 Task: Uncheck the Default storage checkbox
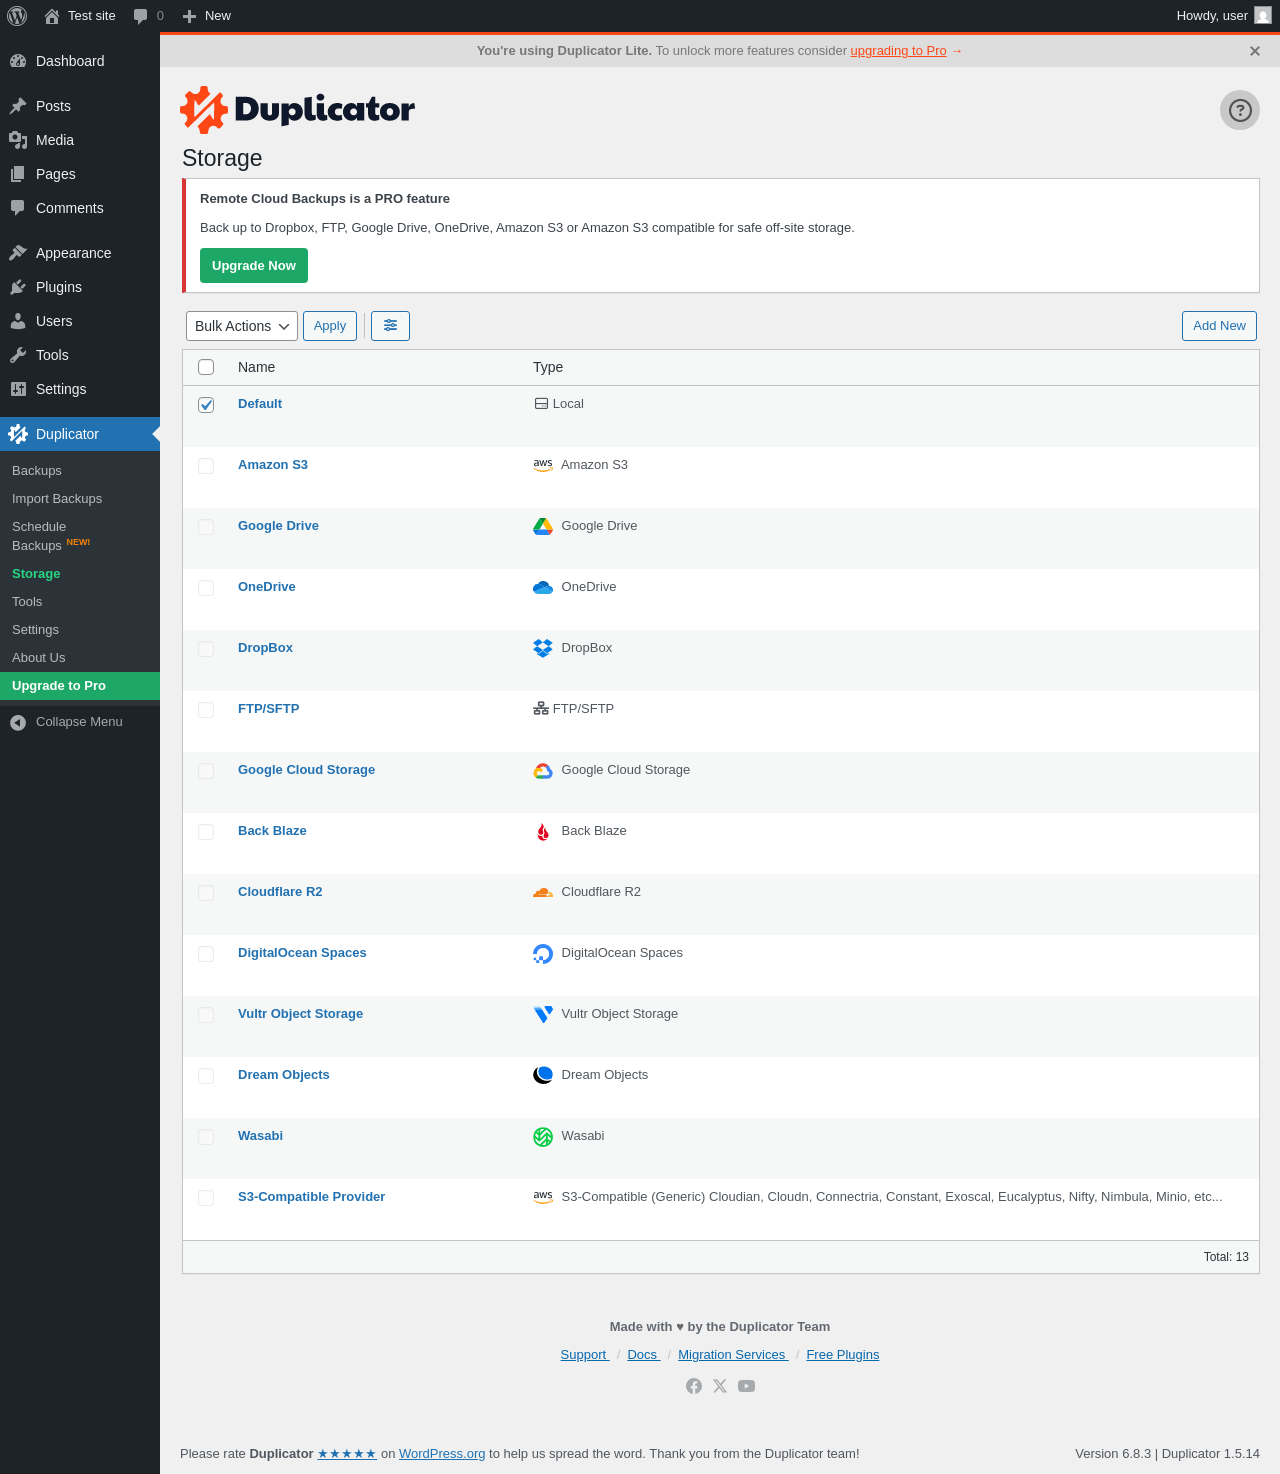[x=206, y=405]
